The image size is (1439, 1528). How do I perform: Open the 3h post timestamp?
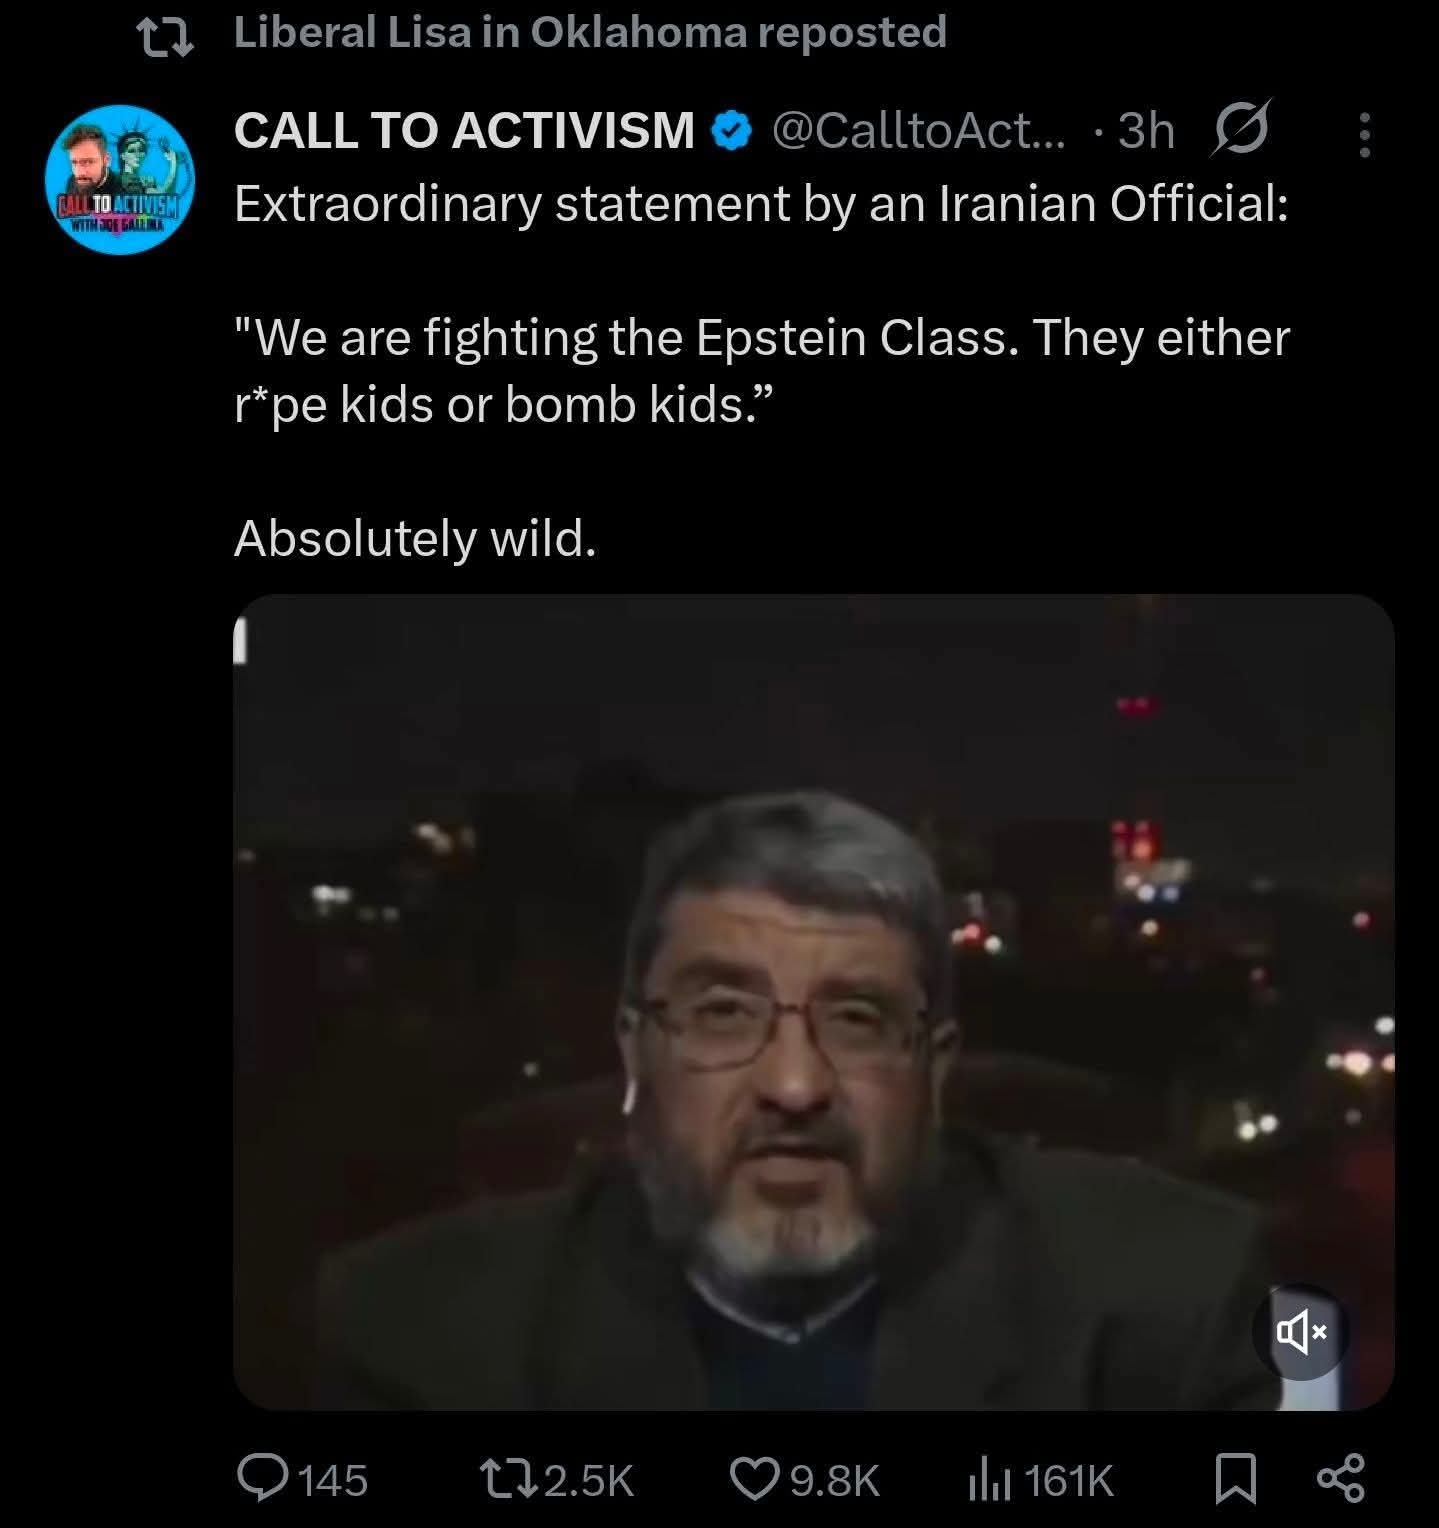click(x=1146, y=130)
